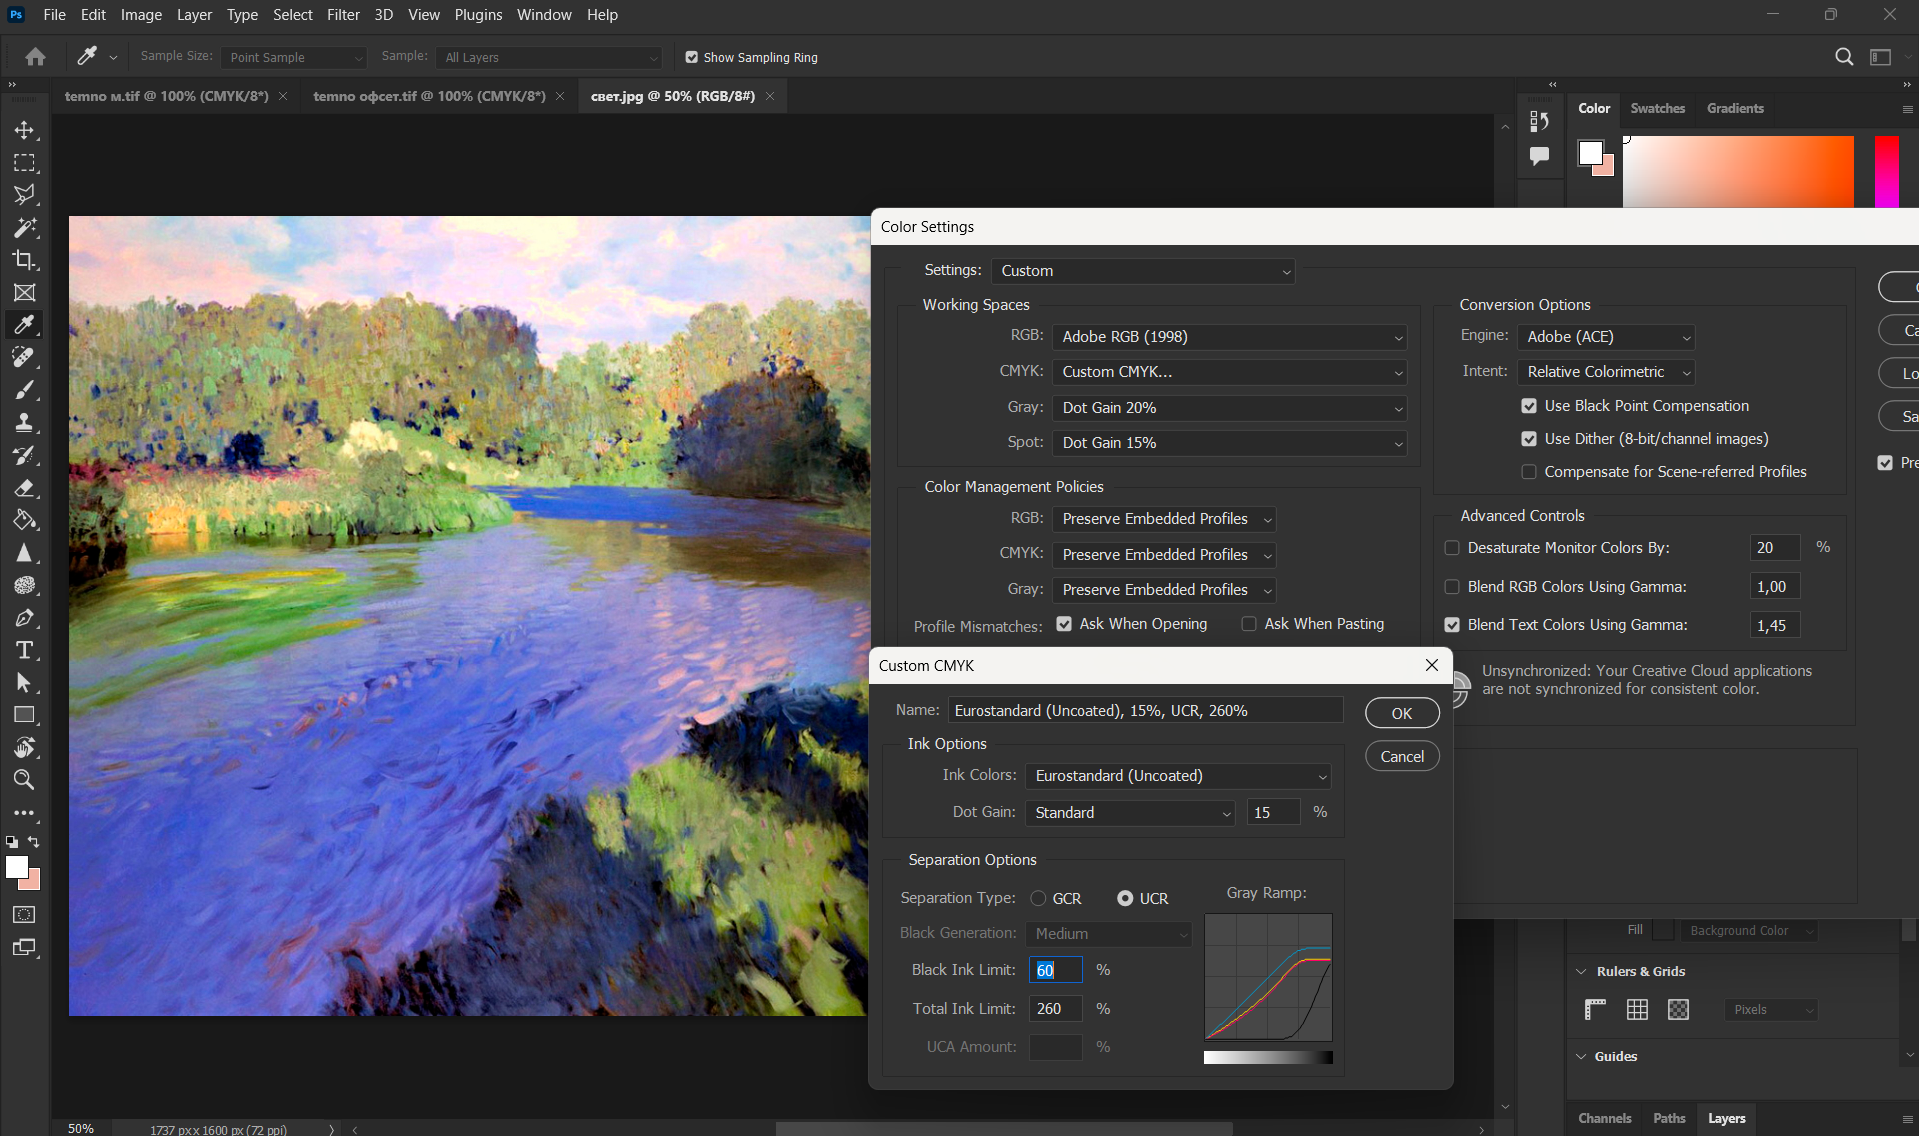Open the conversion Engine dropdown
The width and height of the screenshot is (1919, 1136).
click(x=1606, y=337)
